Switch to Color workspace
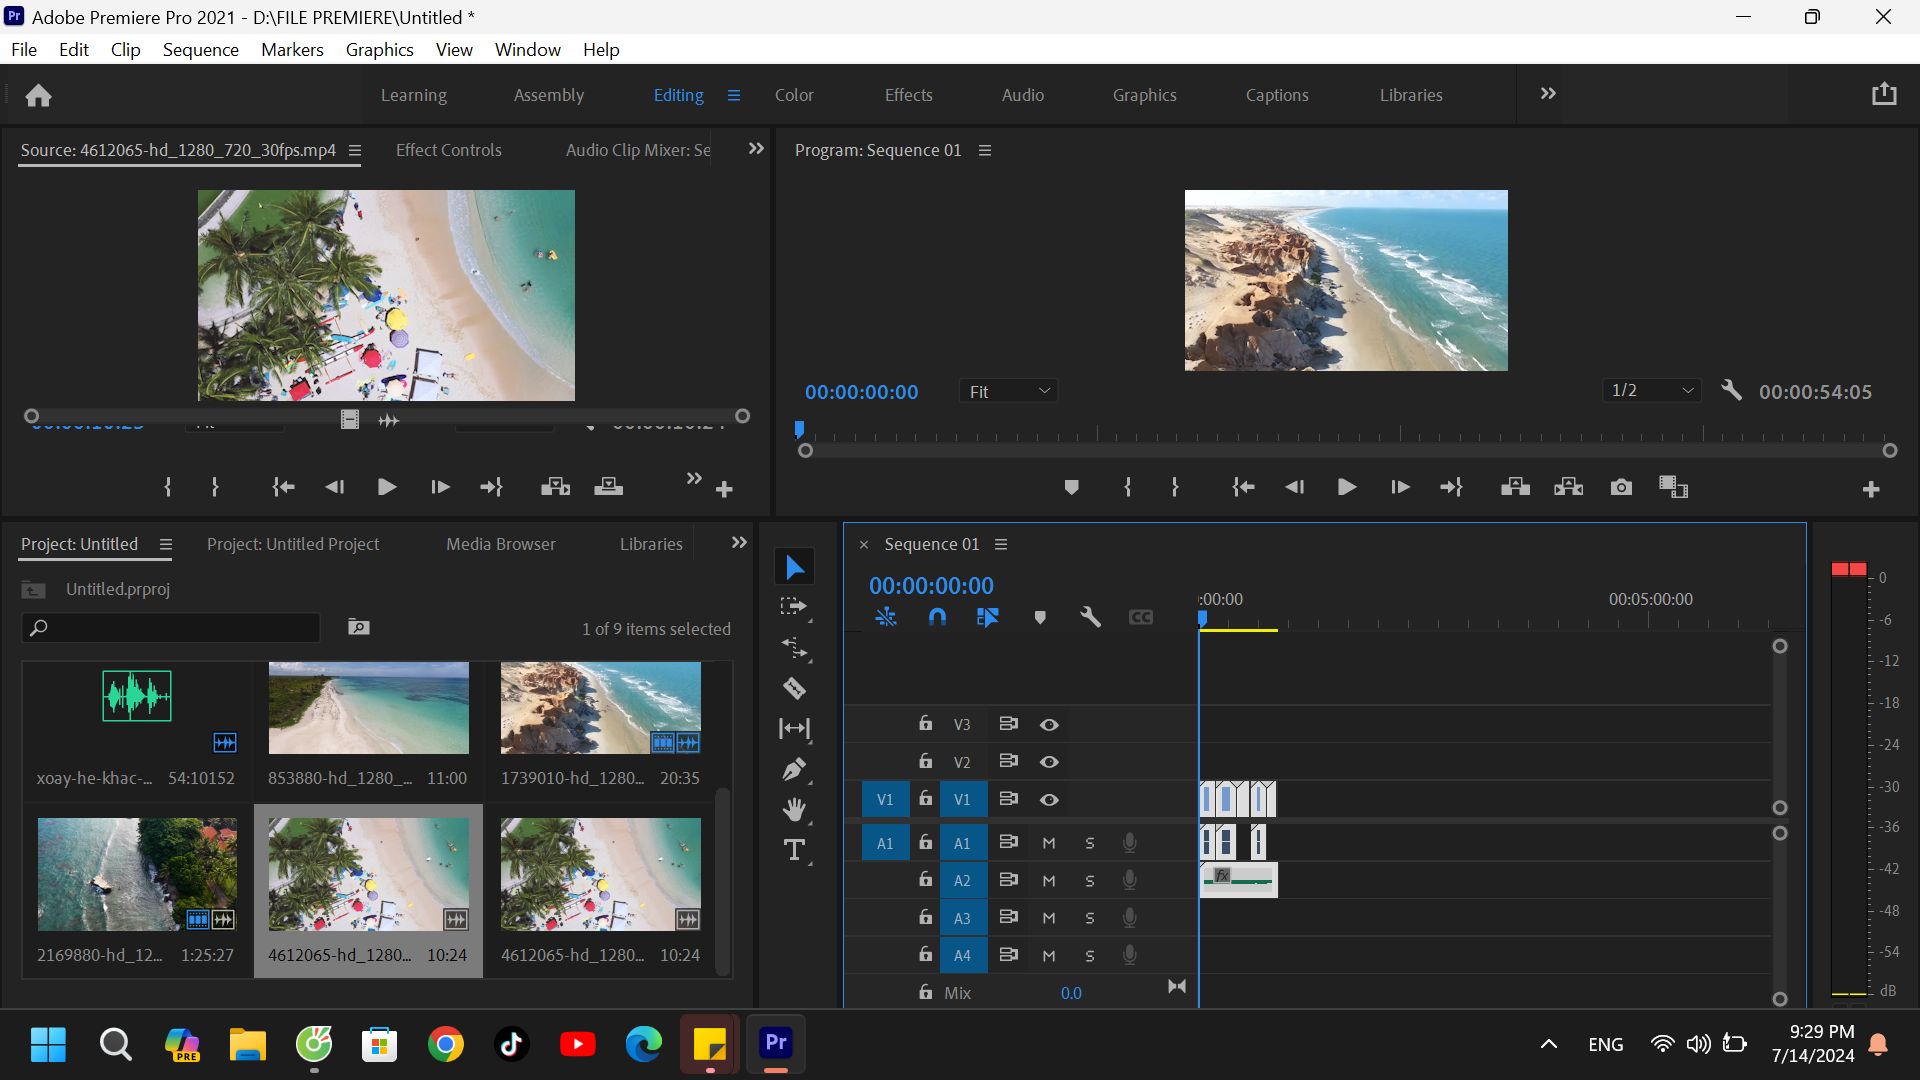Screen dimensions: 1920x1080 click(794, 95)
